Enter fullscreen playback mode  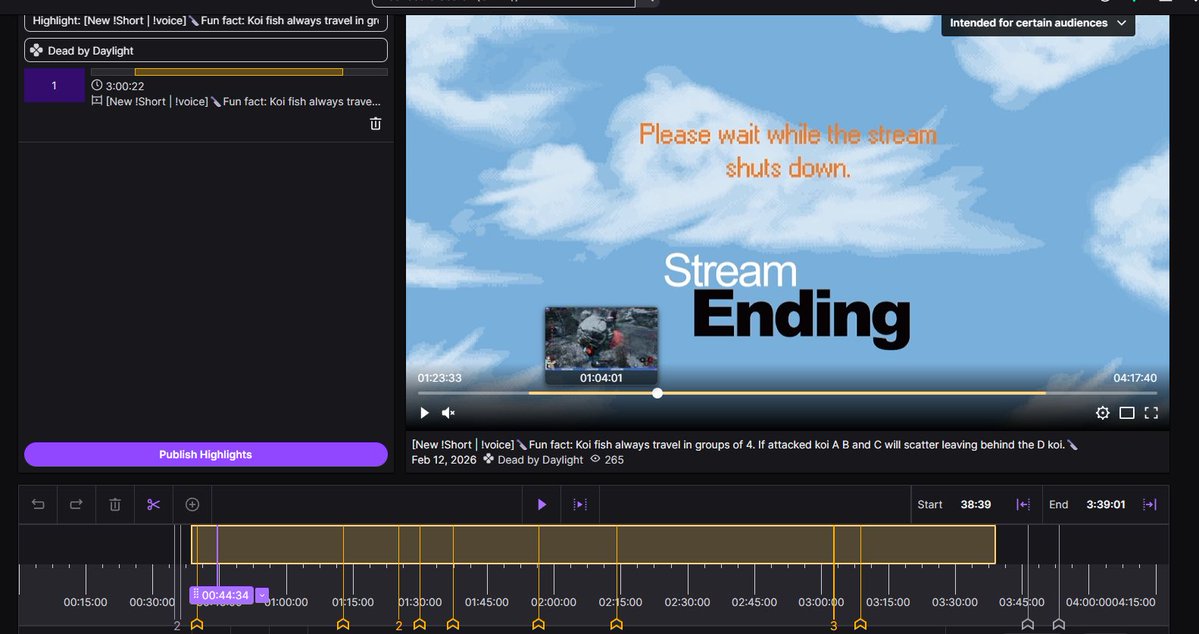point(1152,412)
